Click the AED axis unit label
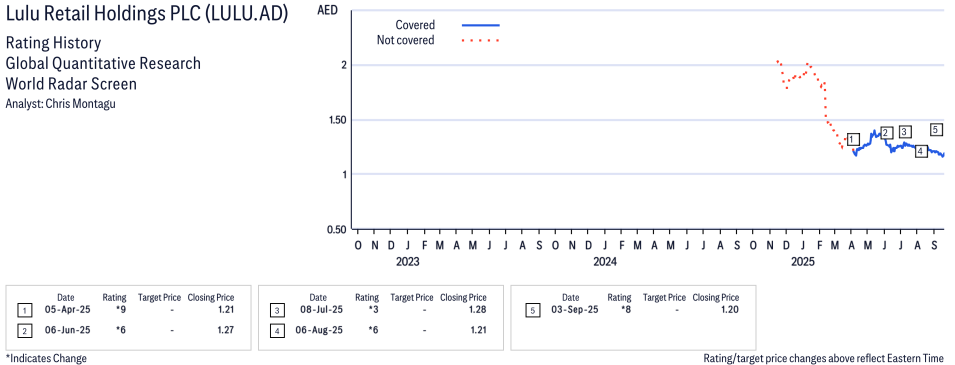Viewport: 955px width, 365px height. pyautogui.click(x=327, y=10)
